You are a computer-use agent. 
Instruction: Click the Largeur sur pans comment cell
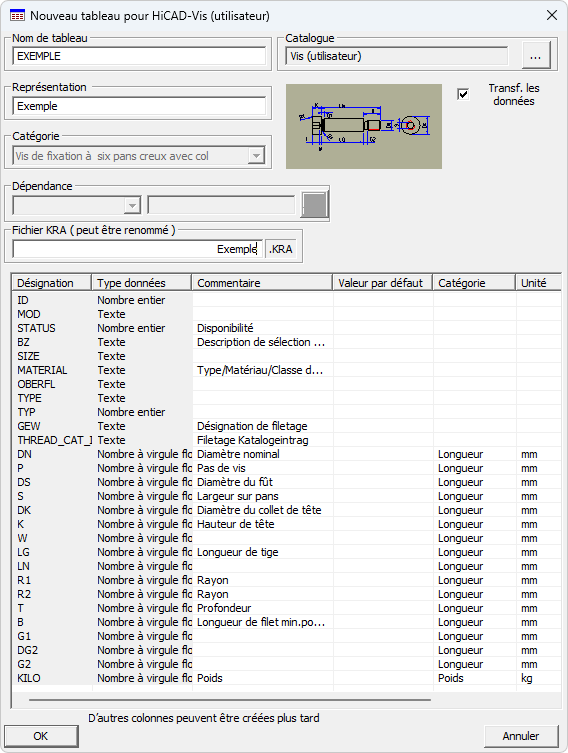tap(263, 496)
